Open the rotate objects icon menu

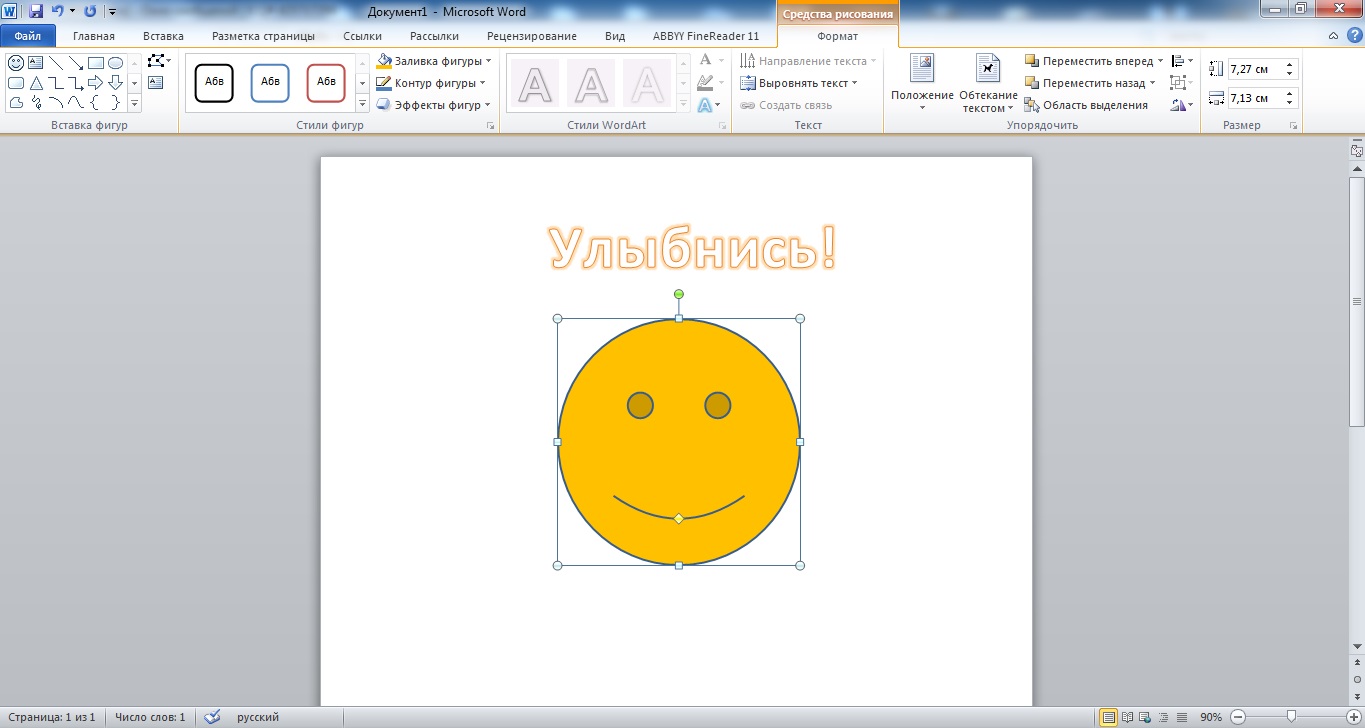click(1181, 105)
